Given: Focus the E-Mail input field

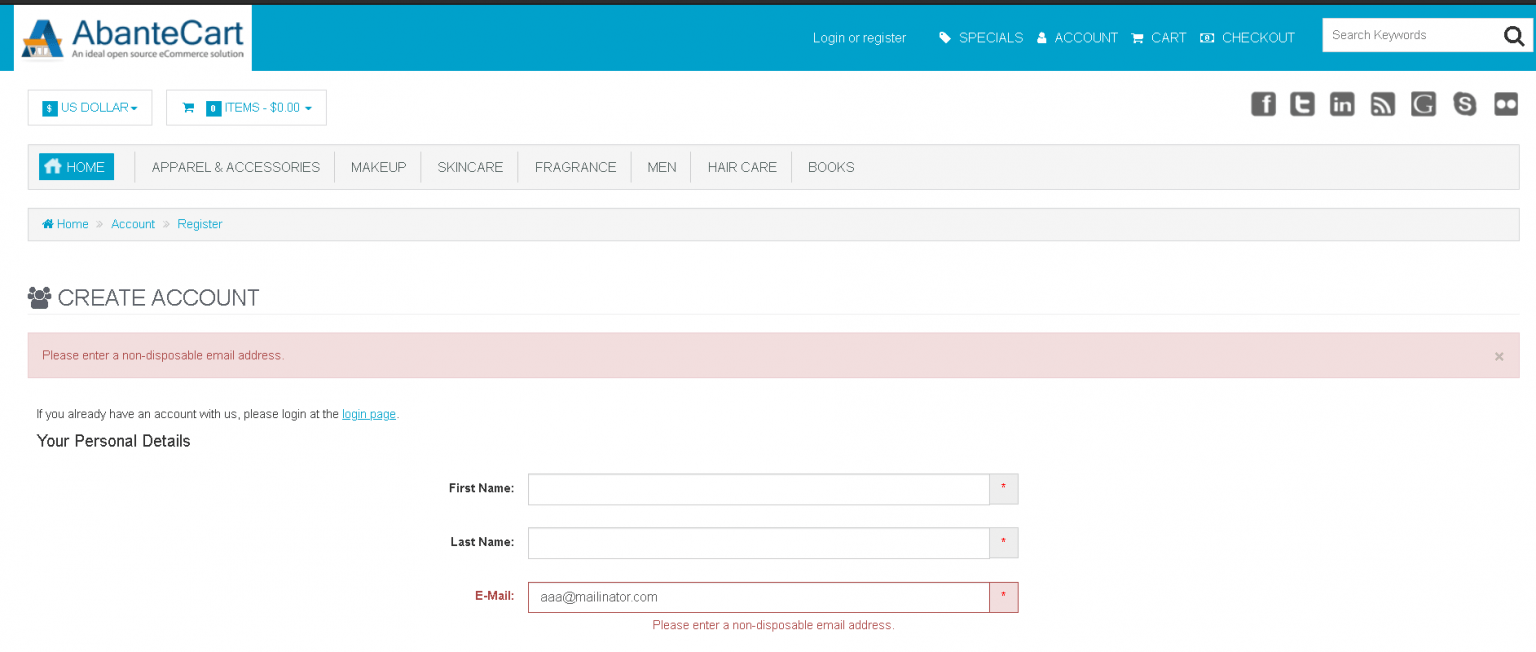Looking at the screenshot, I should tap(758, 597).
